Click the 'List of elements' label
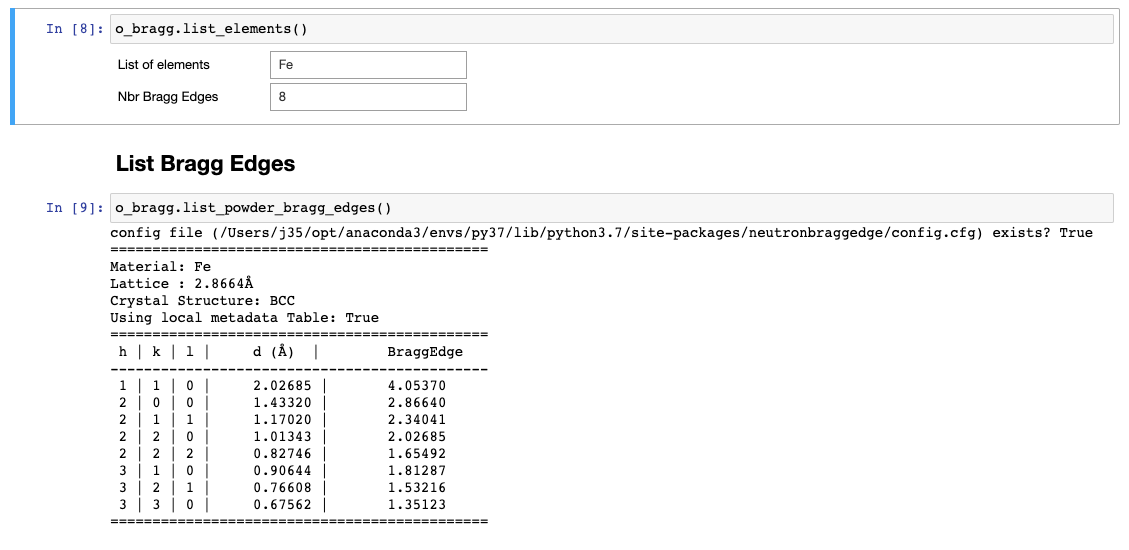This screenshot has height=550, width=1129. (x=164, y=65)
